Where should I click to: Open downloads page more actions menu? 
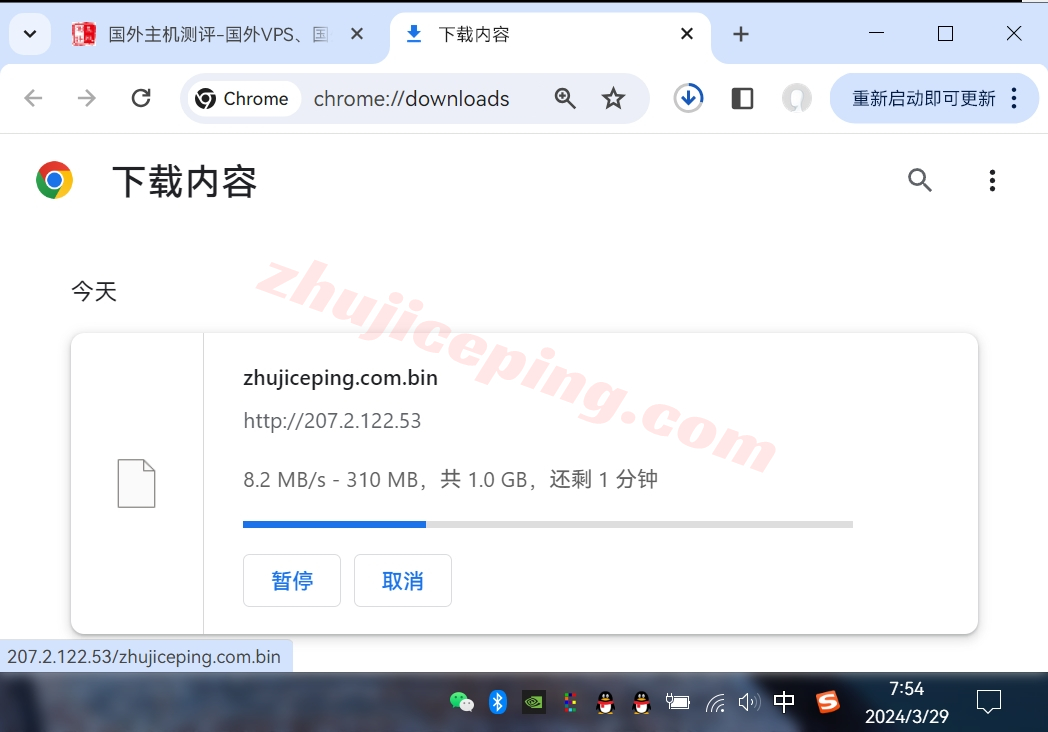992,180
